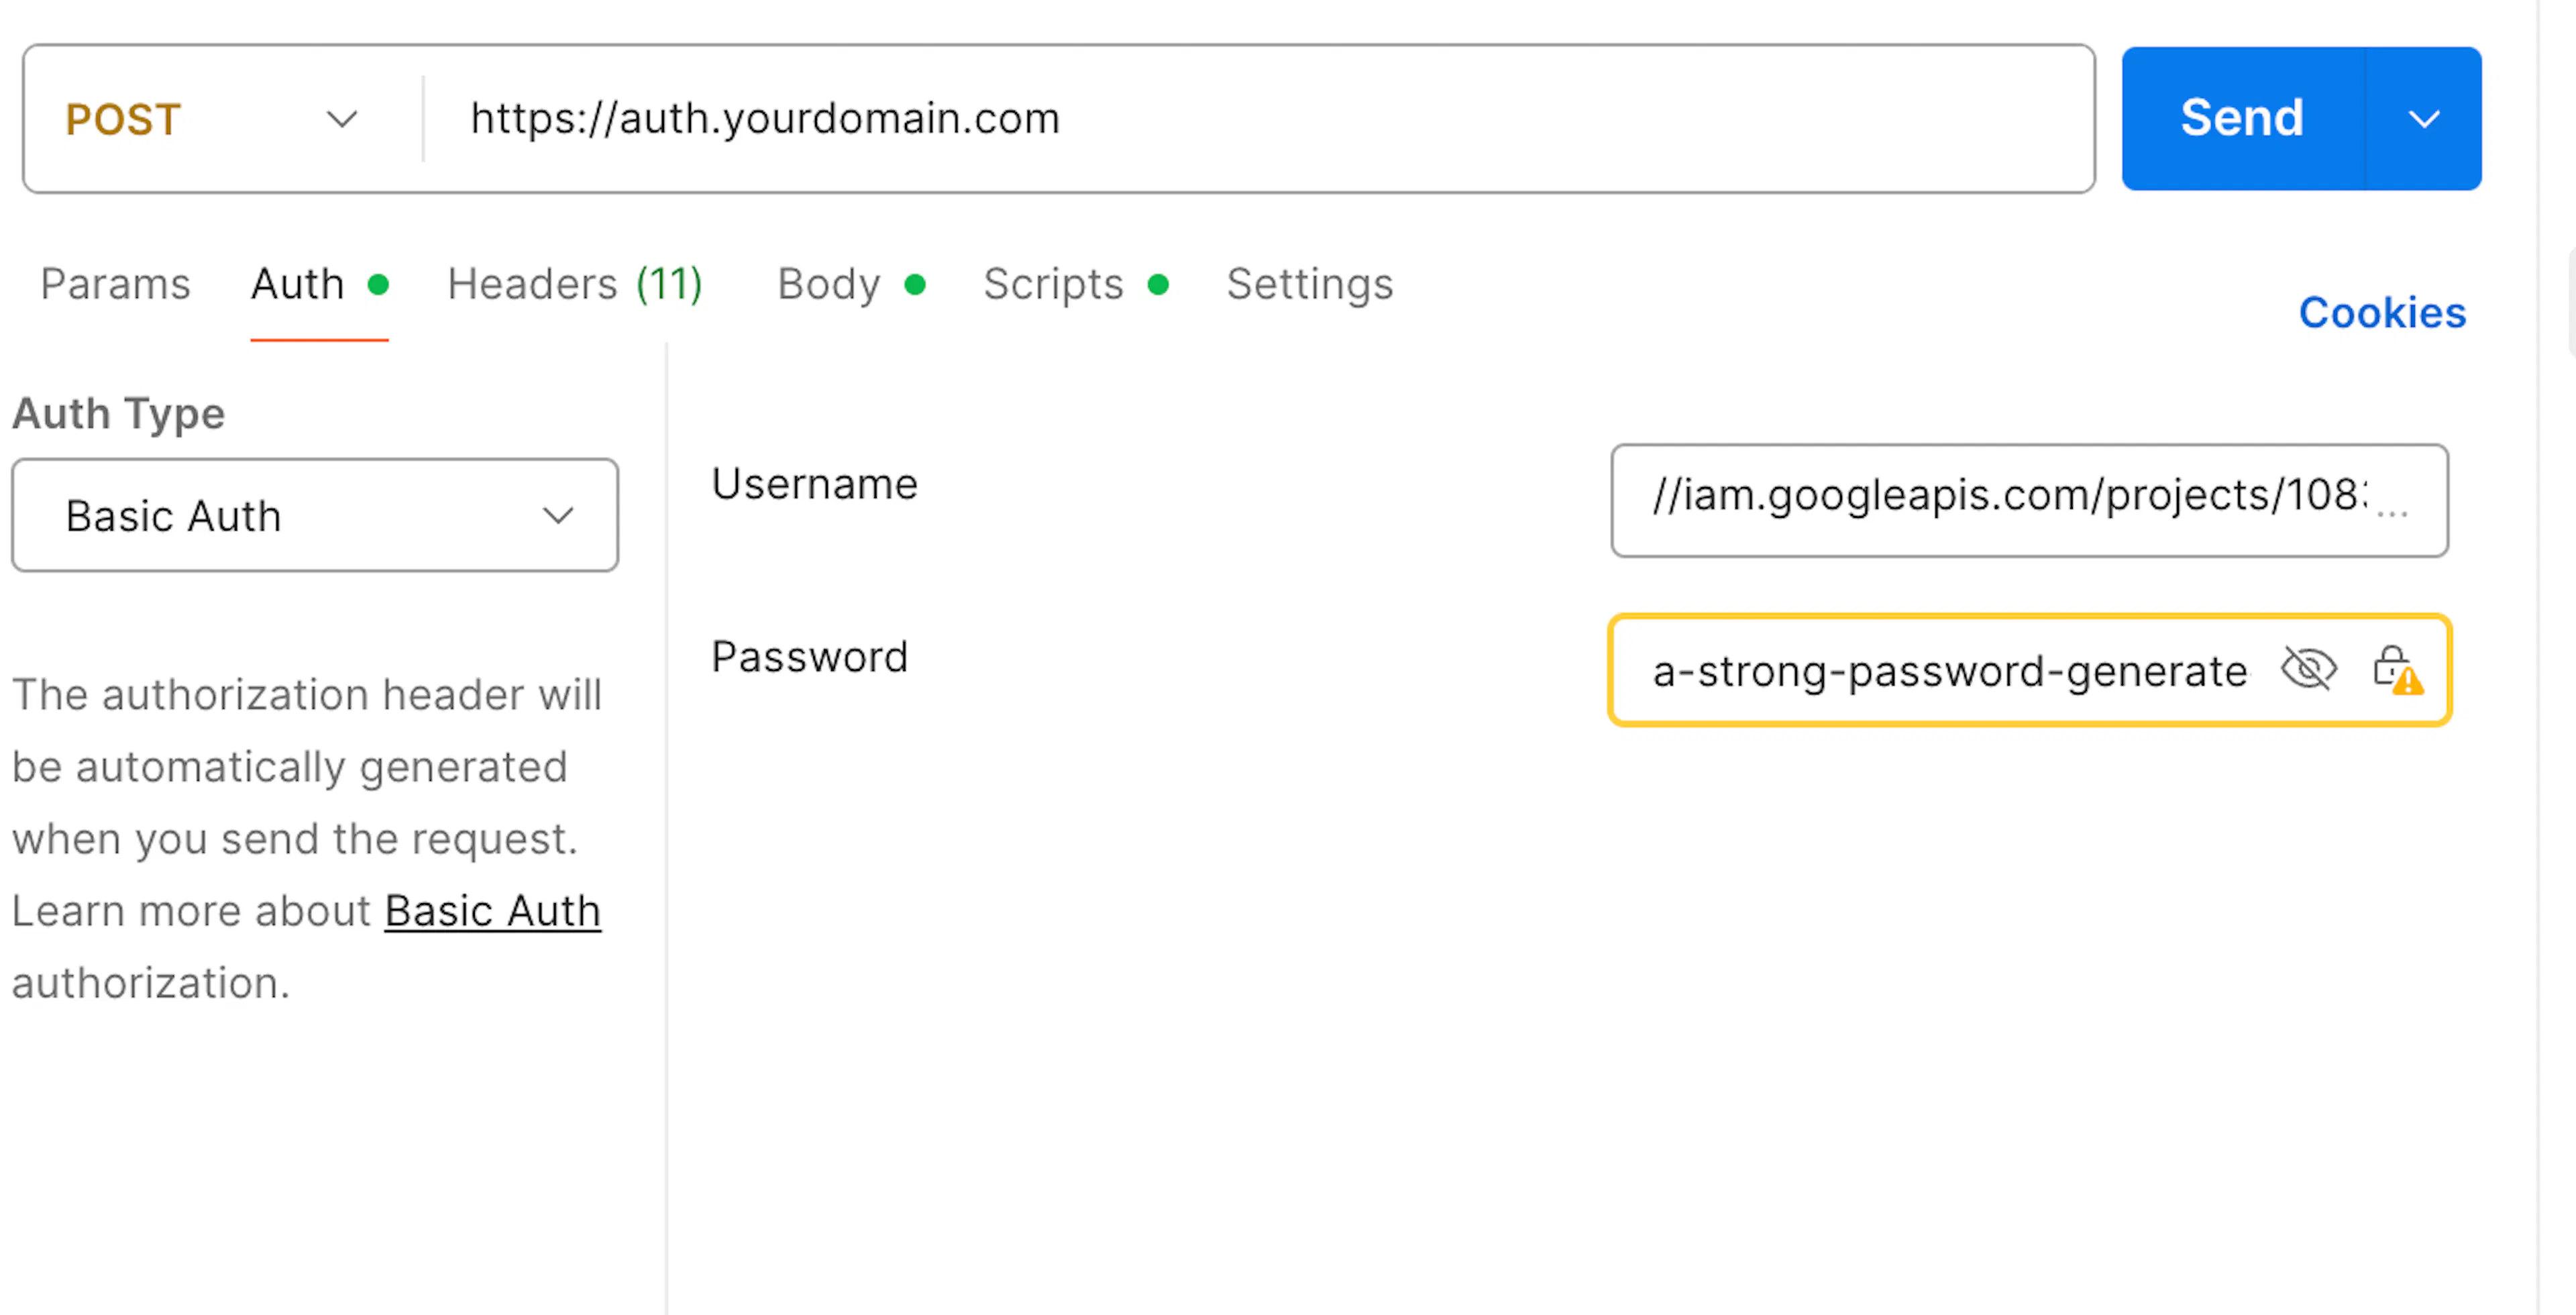Open the Scripts tab
Screen dimensions: 2576x1315
1077,285
